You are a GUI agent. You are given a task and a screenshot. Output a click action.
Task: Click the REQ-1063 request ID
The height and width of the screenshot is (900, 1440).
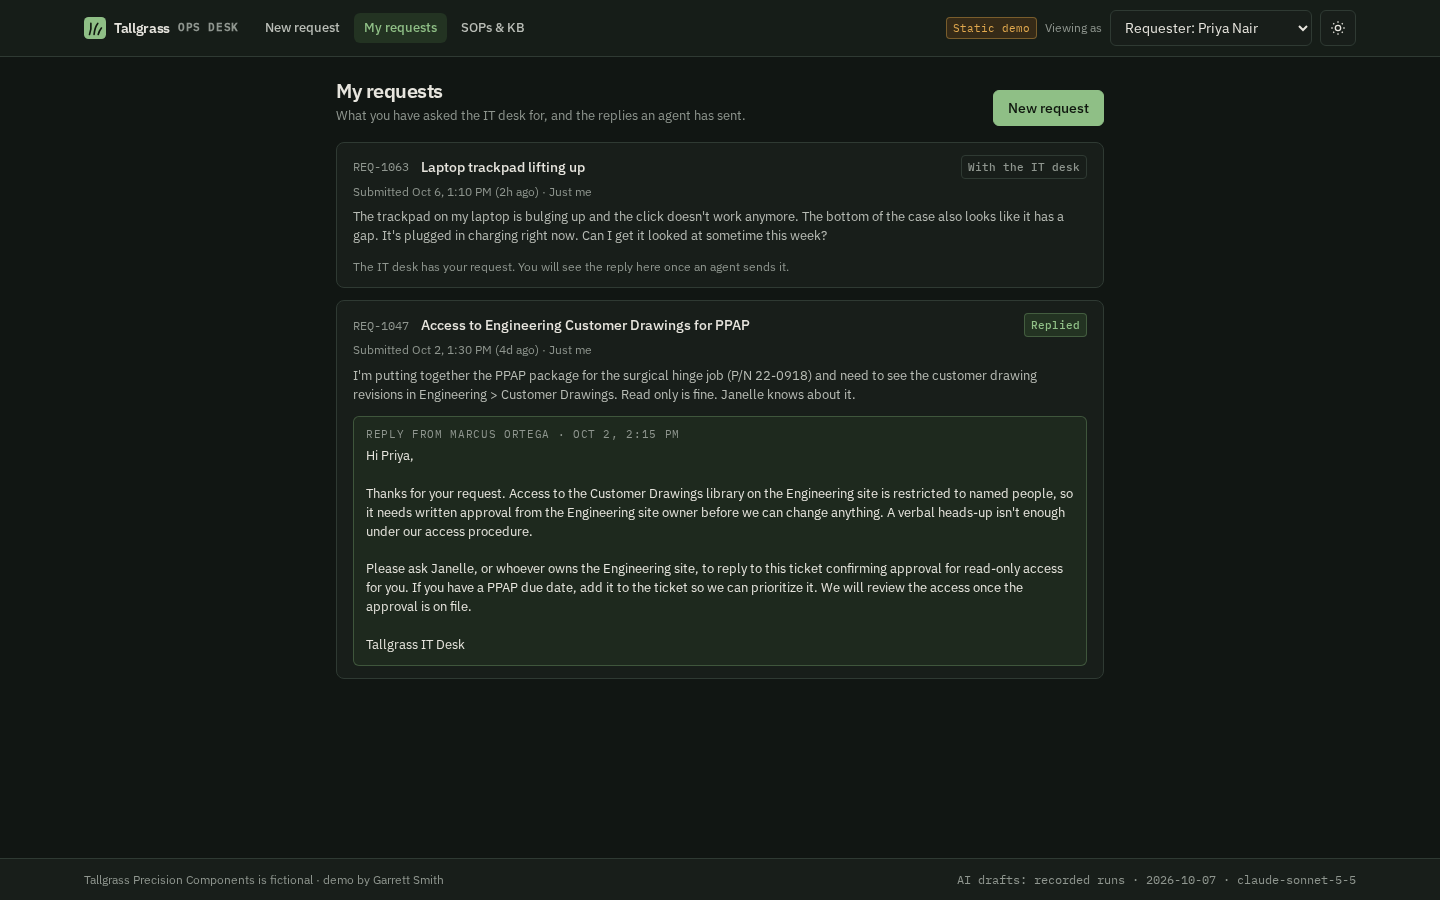click(x=381, y=167)
